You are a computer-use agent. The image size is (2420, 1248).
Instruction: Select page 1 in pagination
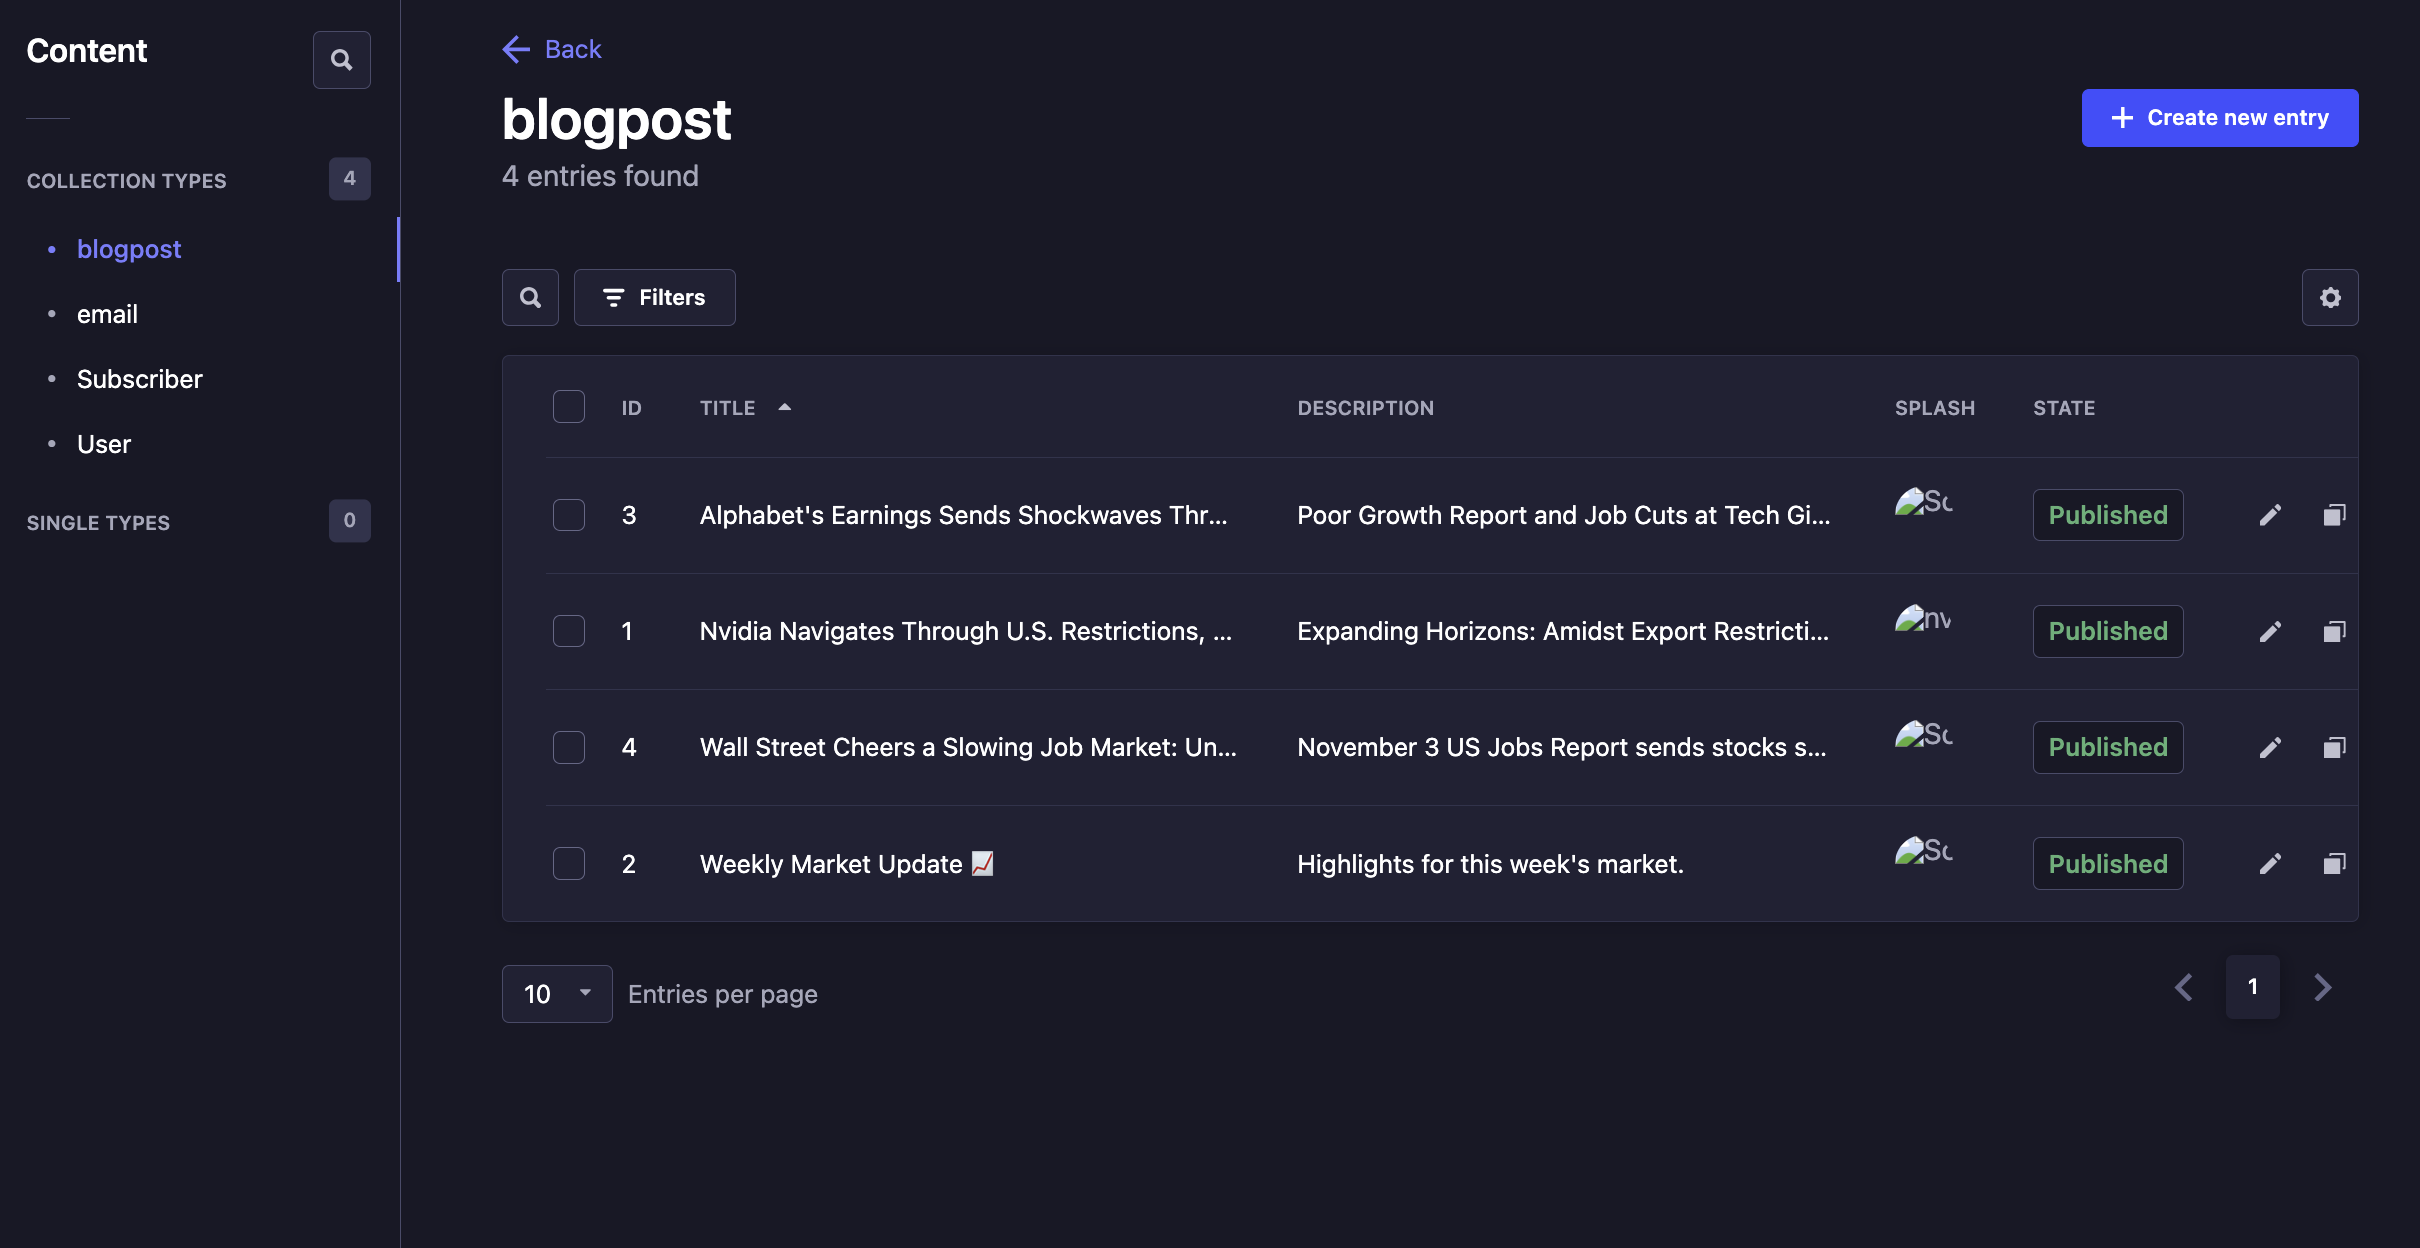(2252, 987)
